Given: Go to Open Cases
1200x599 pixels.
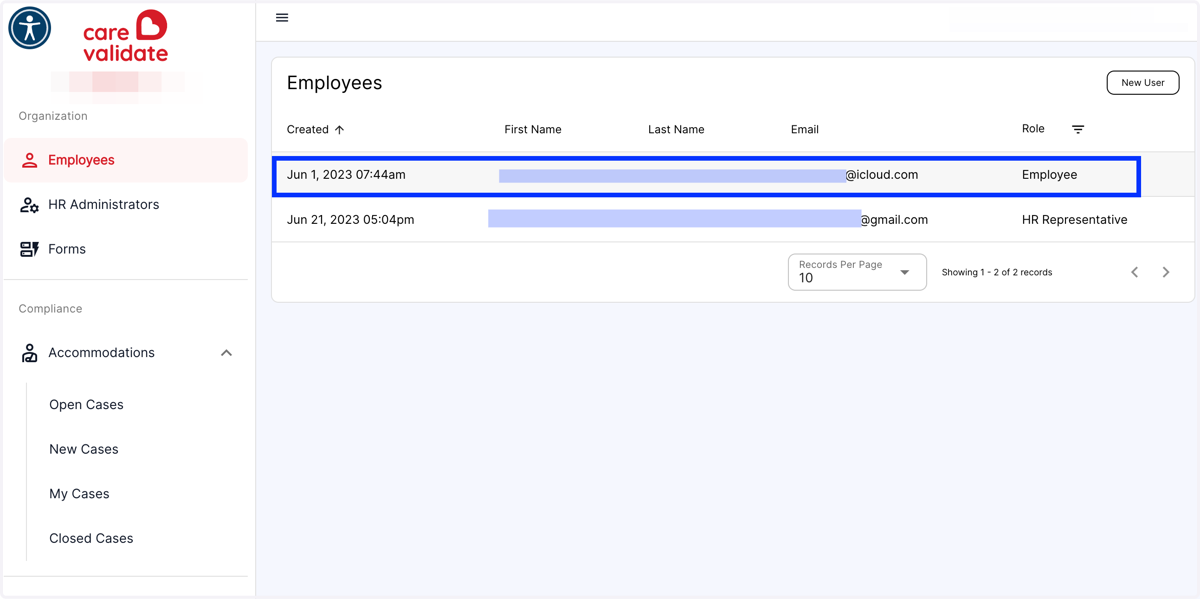Looking at the screenshot, I should point(86,405).
